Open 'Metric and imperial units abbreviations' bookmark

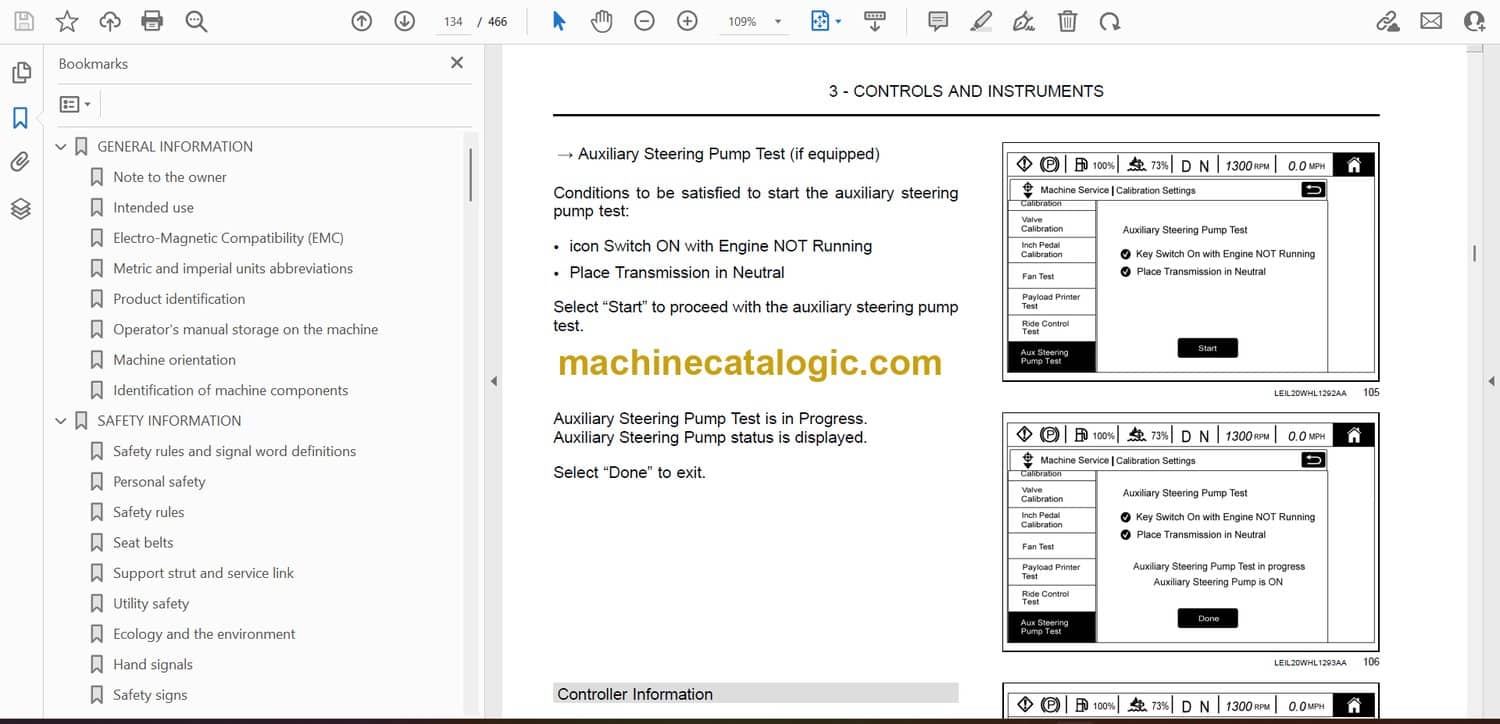pos(233,269)
